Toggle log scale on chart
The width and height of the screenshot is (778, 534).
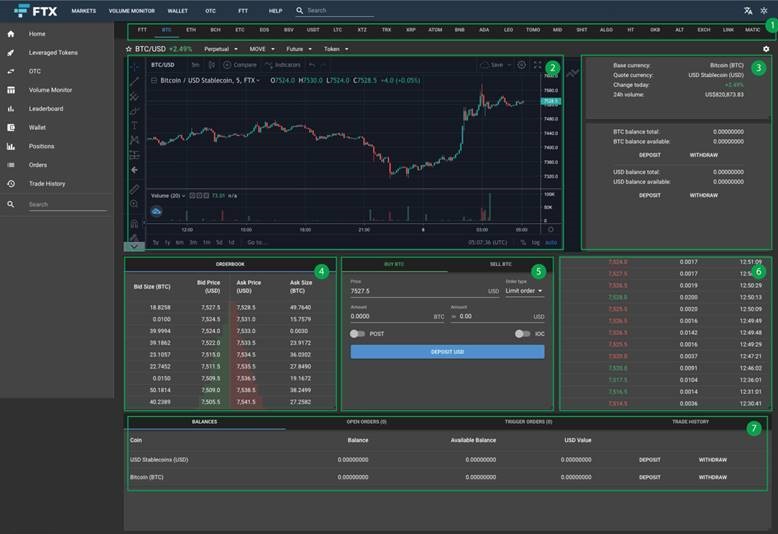coord(536,243)
